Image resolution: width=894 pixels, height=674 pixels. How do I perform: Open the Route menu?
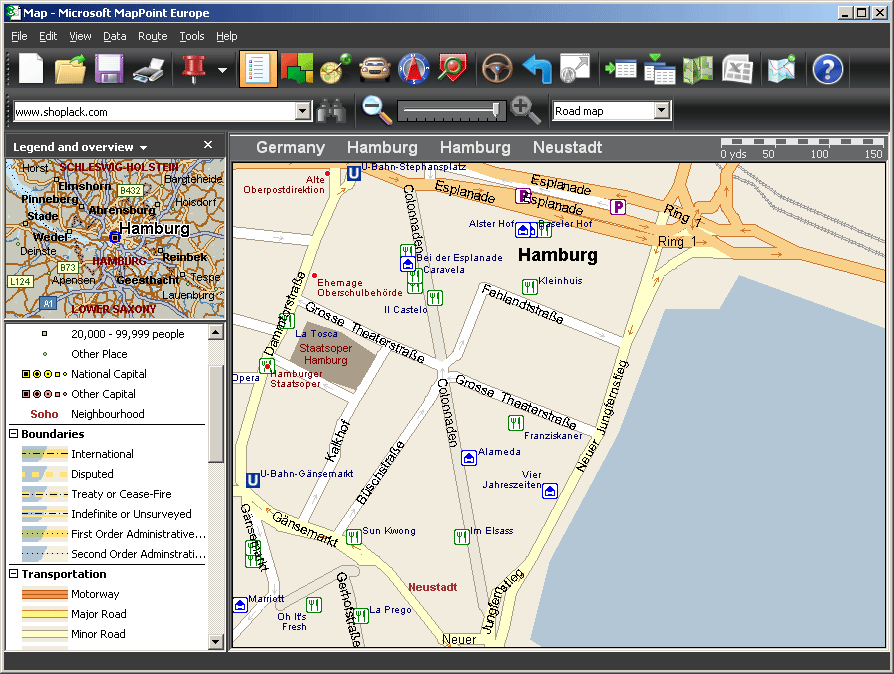tap(153, 36)
